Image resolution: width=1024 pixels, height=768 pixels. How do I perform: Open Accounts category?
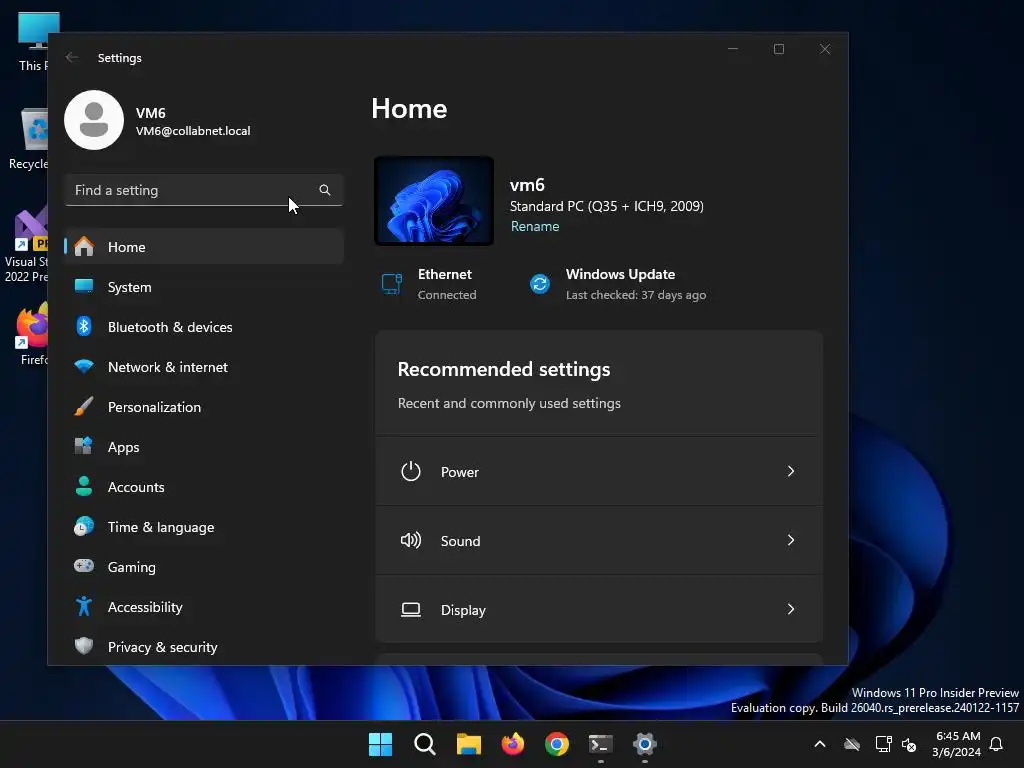[x=204, y=487]
